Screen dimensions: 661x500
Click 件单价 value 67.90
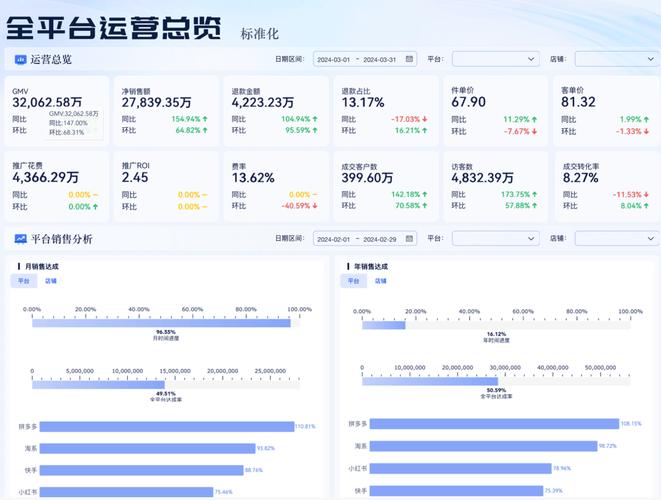point(468,102)
